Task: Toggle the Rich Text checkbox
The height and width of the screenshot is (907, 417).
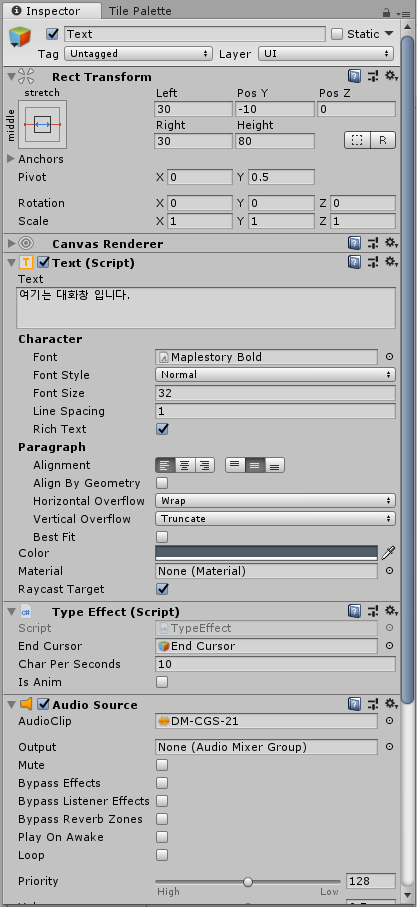Action: 162,429
